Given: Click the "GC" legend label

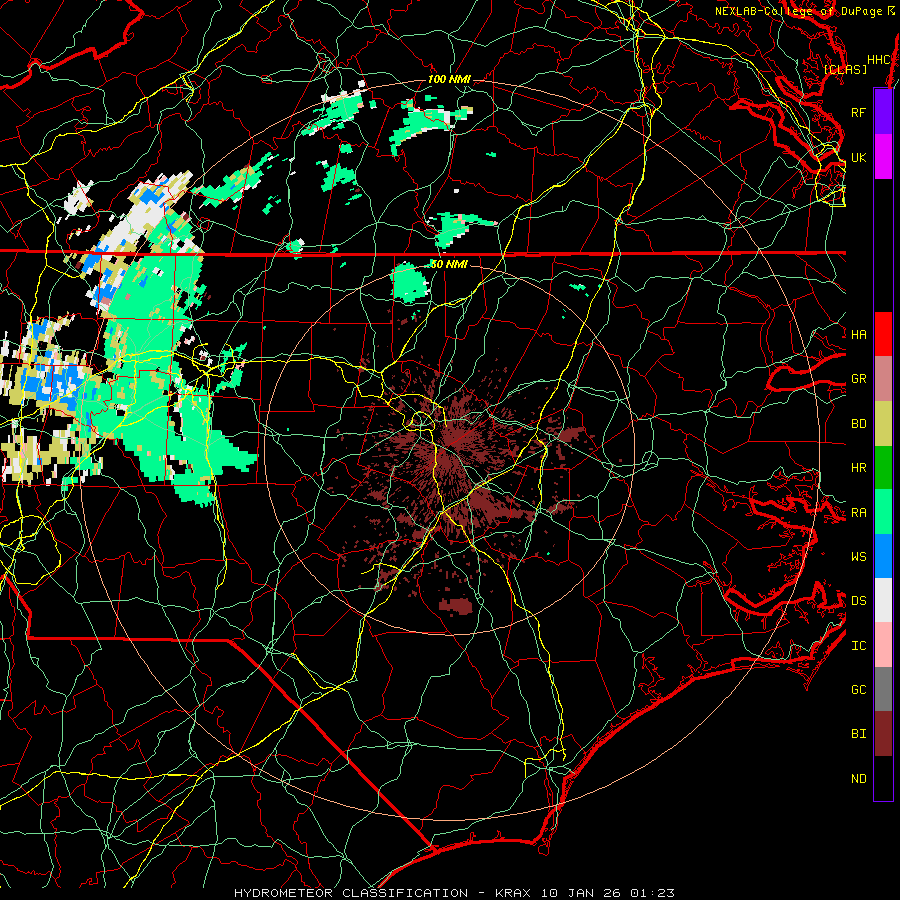Looking at the screenshot, I should [859, 690].
